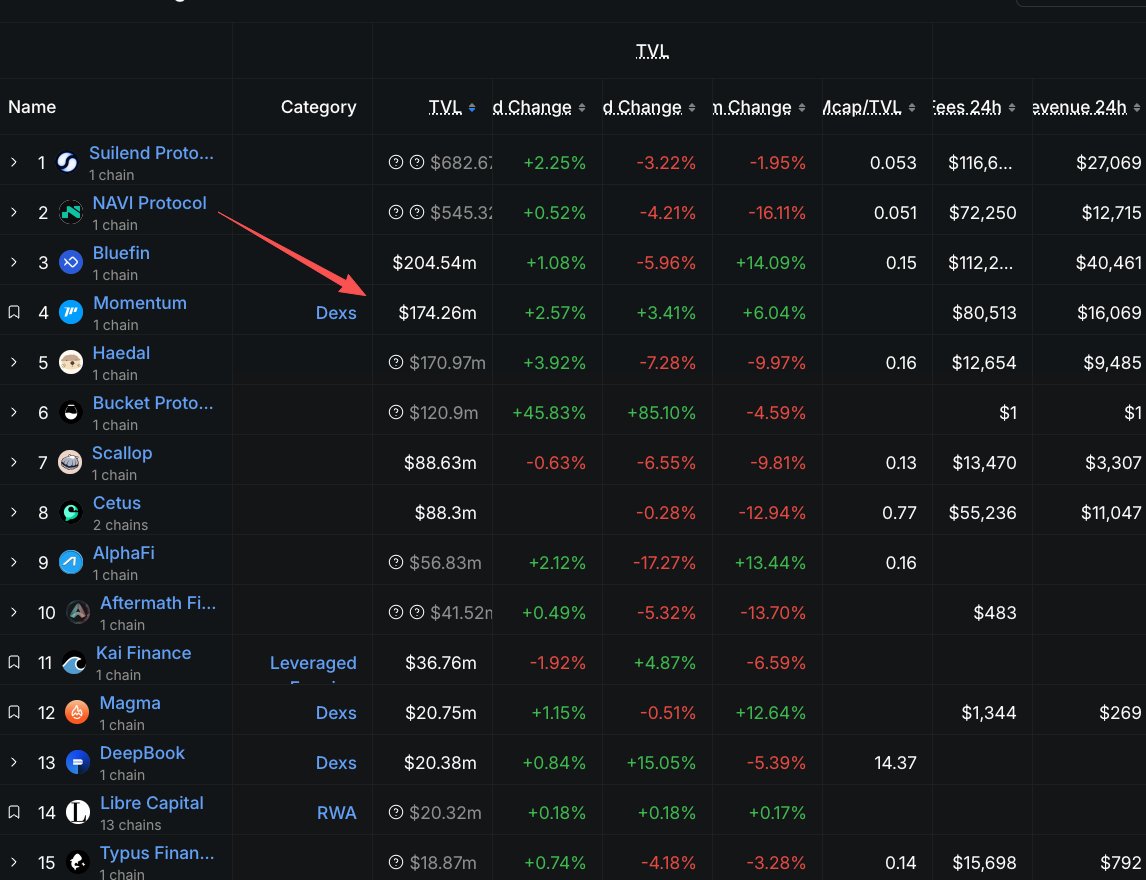Click the Suilend protocol logo icon
Viewport: 1146px width, 880px height.
67,162
